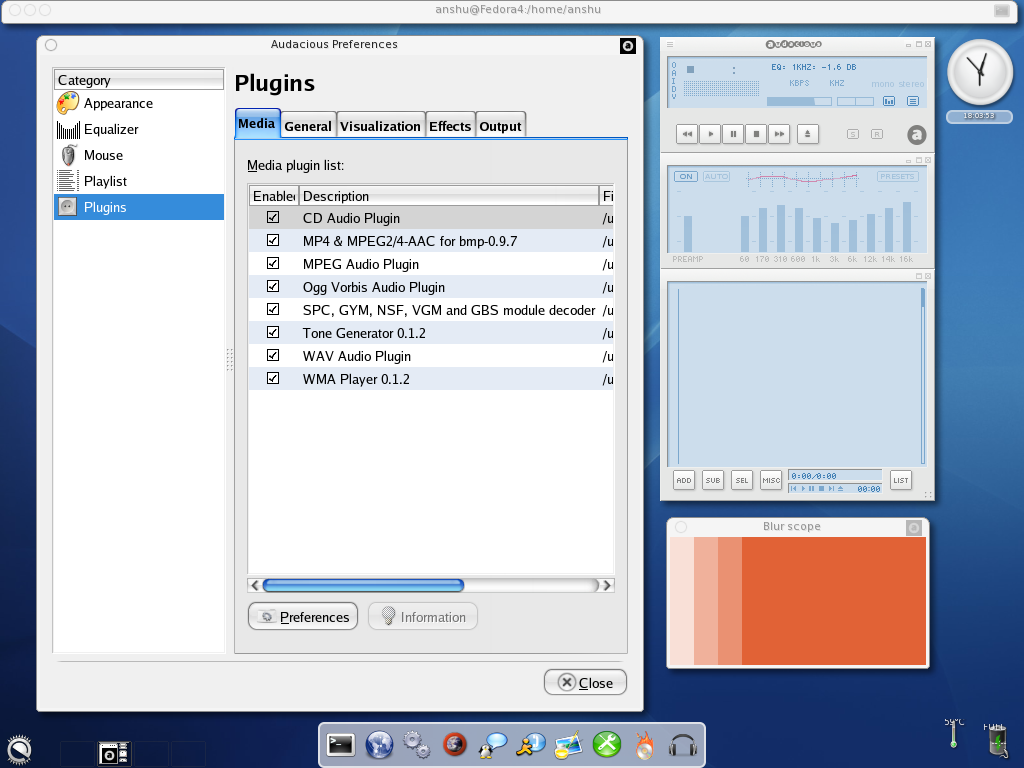Click the play button in Audacious player
The width and height of the screenshot is (1024, 768).
point(711,134)
